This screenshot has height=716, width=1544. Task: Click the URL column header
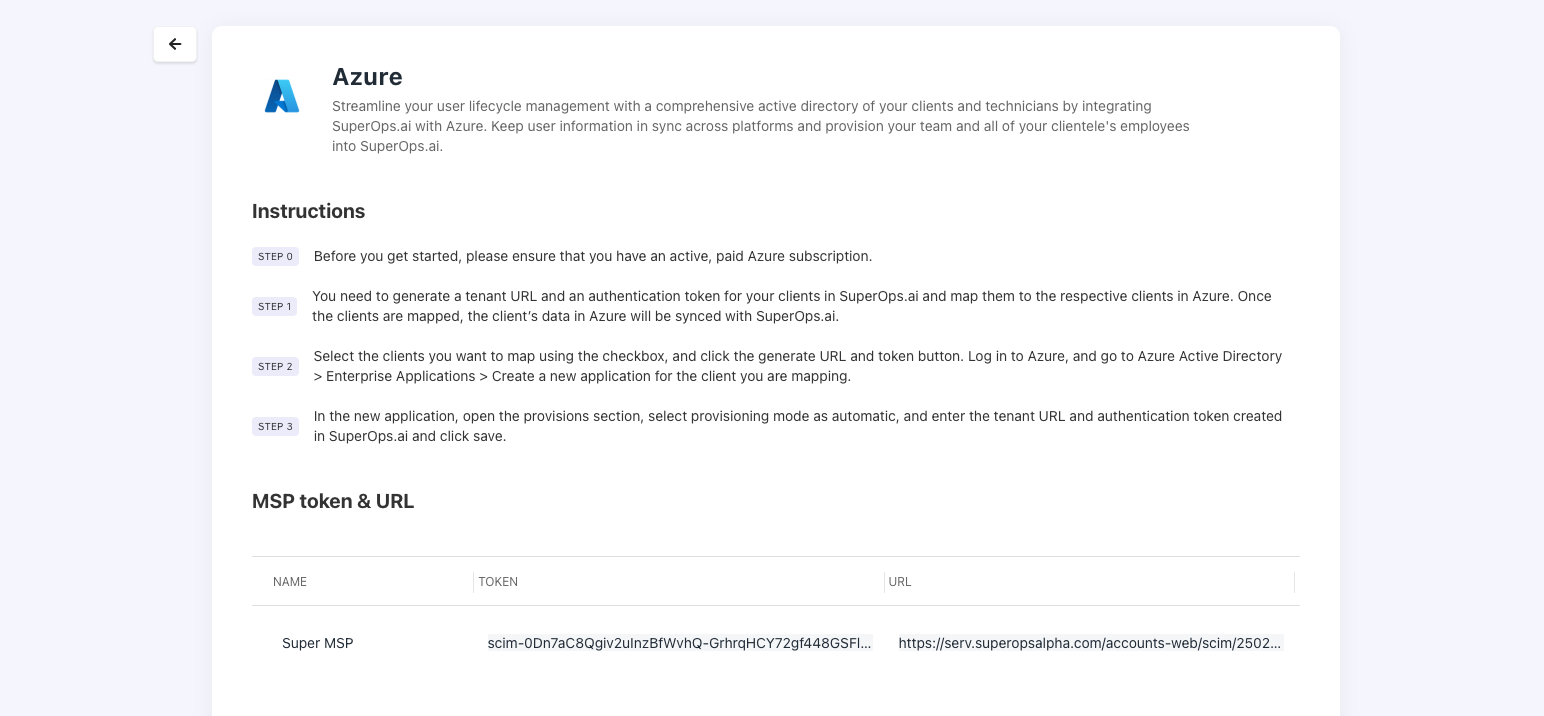pyautogui.click(x=900, y=582)
